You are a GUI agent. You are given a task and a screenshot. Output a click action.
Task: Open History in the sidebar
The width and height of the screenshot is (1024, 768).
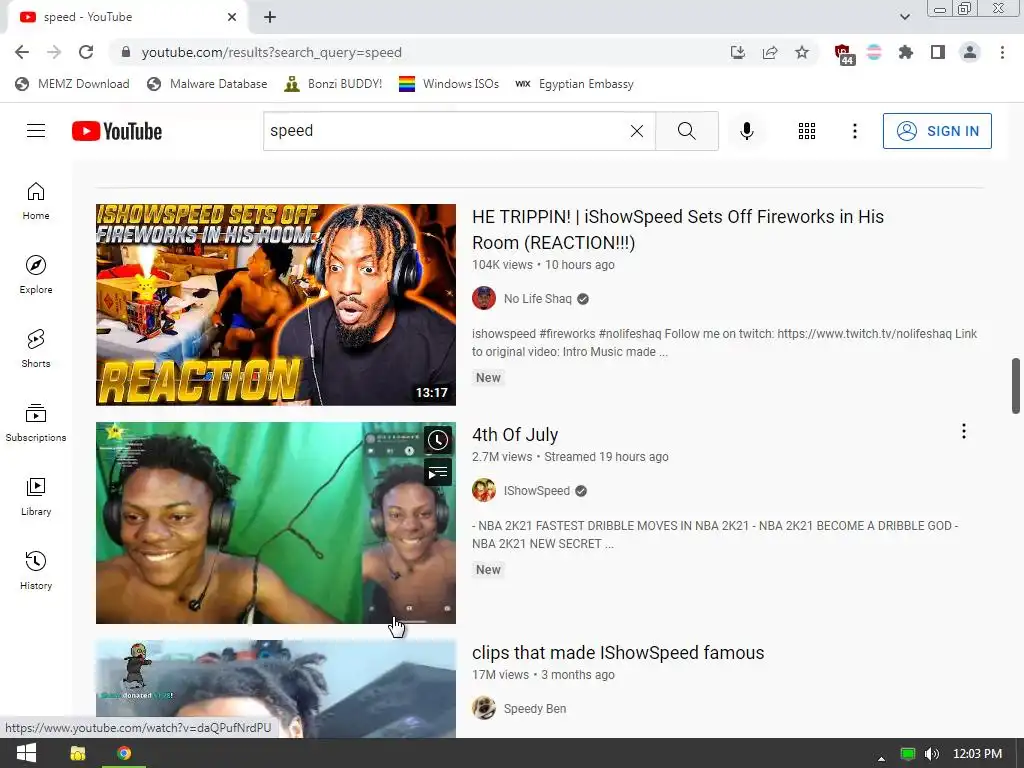(x=36, y=570)
